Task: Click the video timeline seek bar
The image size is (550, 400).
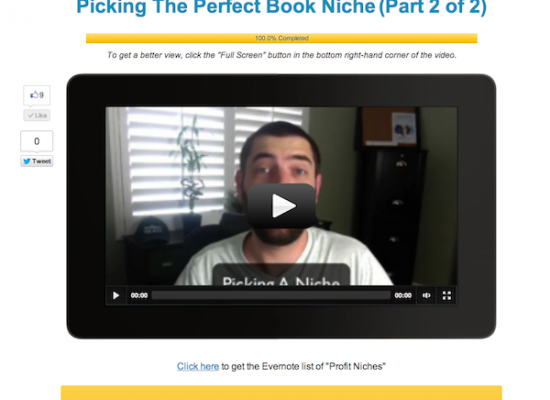Action: (271, 295)
